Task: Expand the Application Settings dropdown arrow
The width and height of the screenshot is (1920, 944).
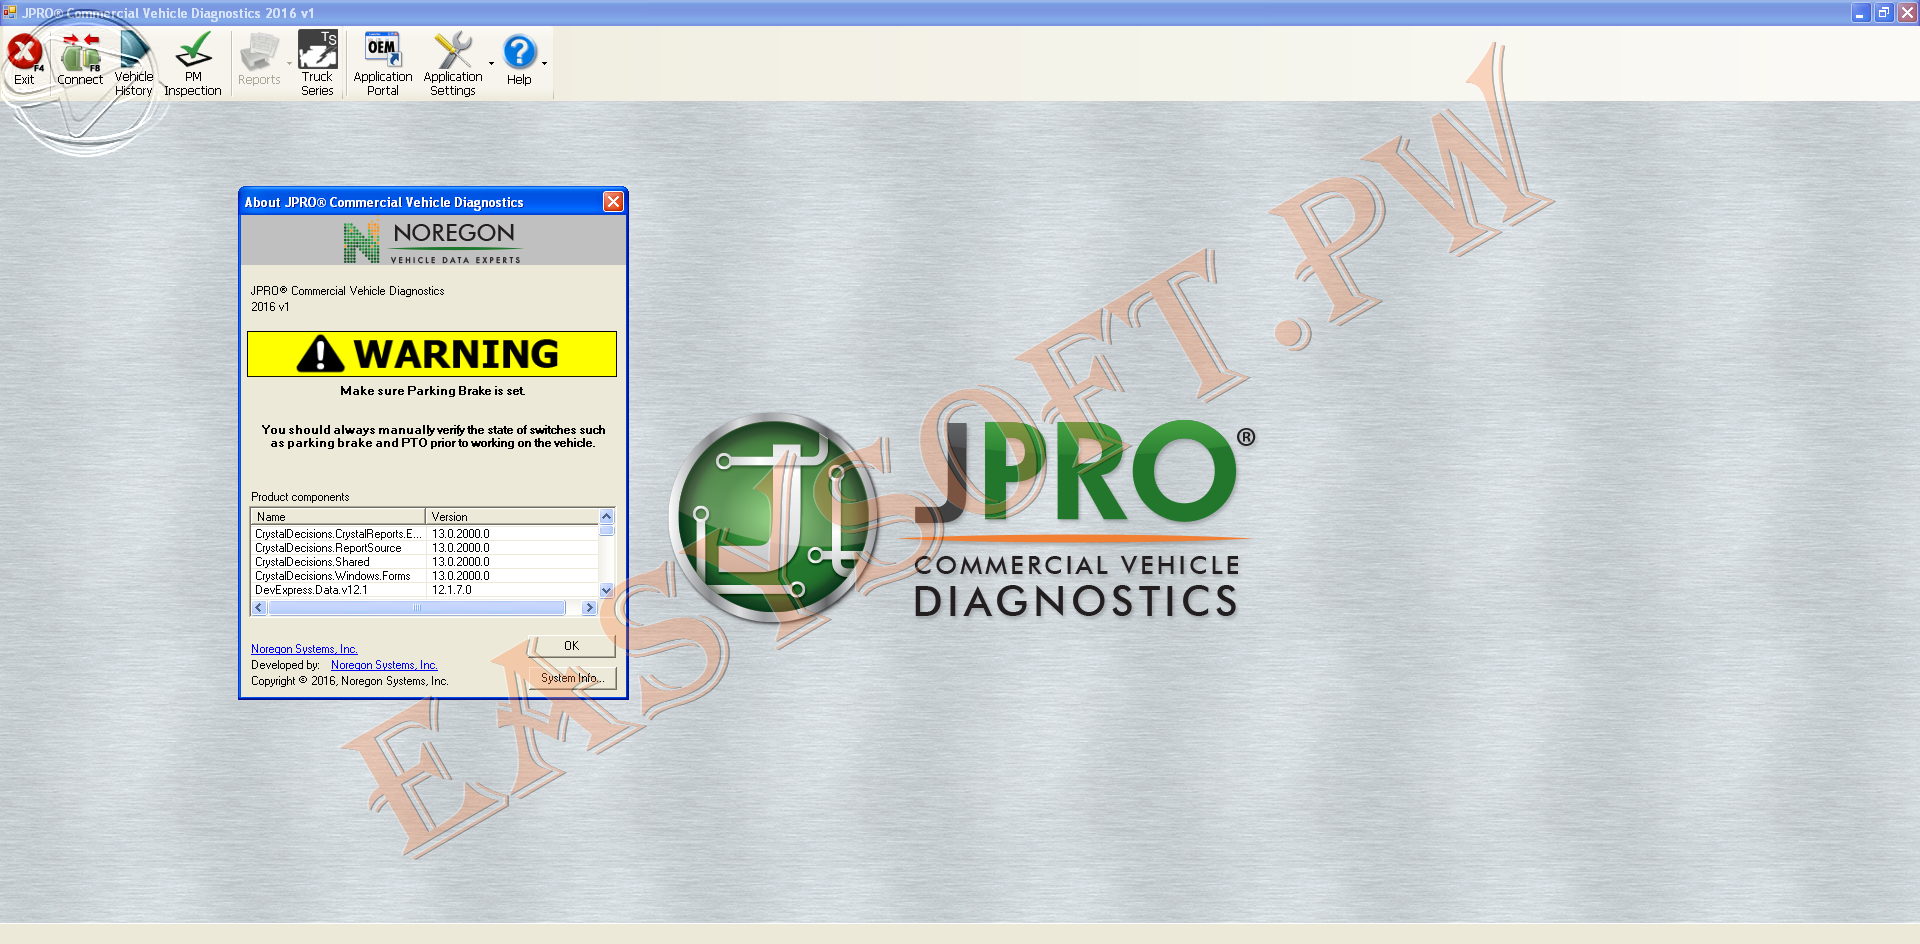Action: (x=491, y=63)
